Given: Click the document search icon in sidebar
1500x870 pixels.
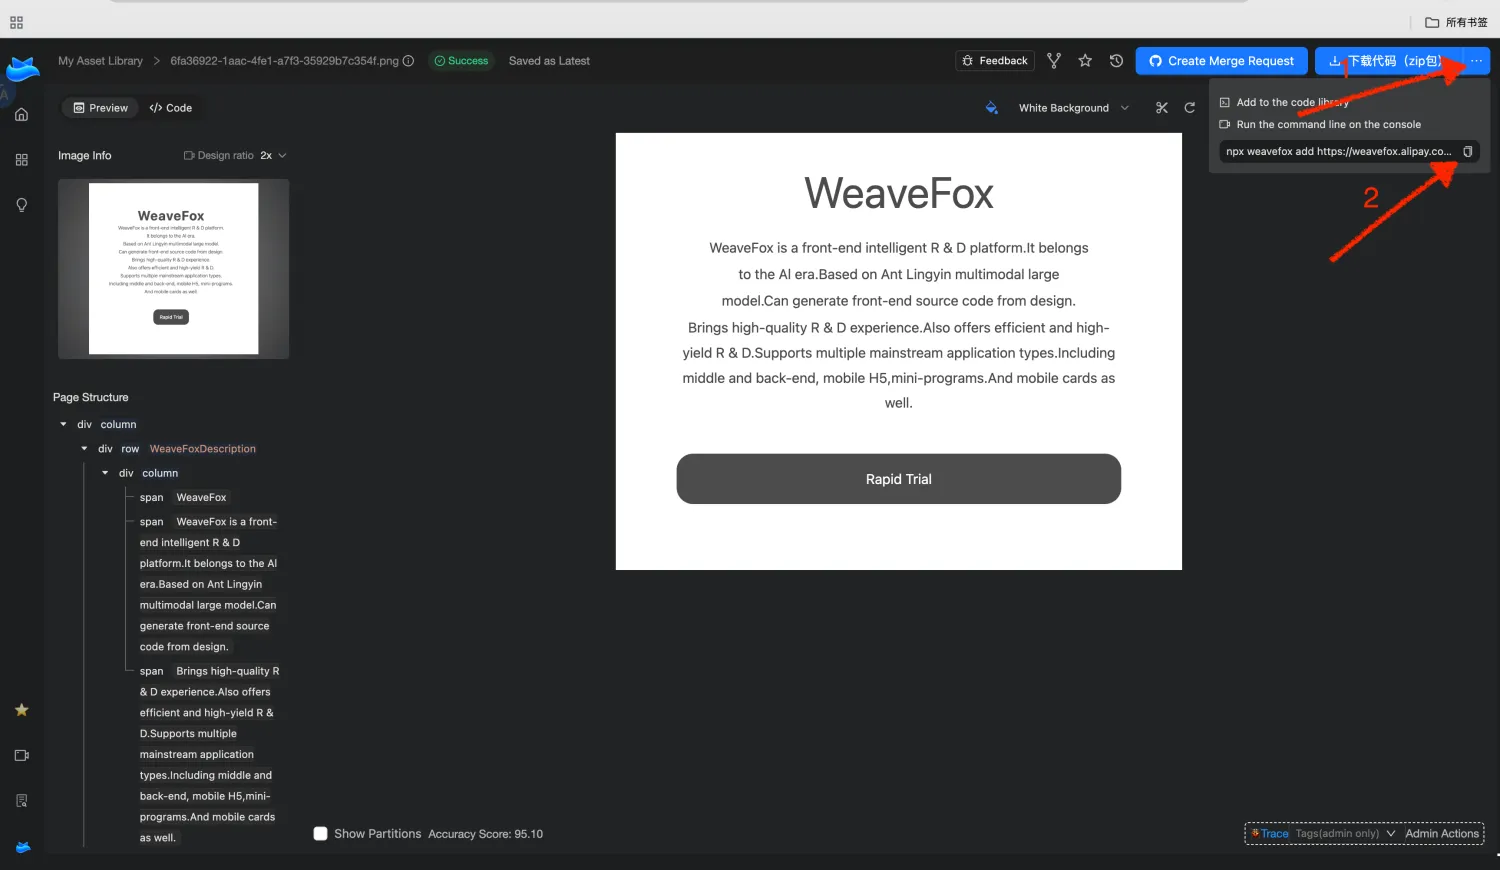Looking at the screenshot, I should point(21,801).
